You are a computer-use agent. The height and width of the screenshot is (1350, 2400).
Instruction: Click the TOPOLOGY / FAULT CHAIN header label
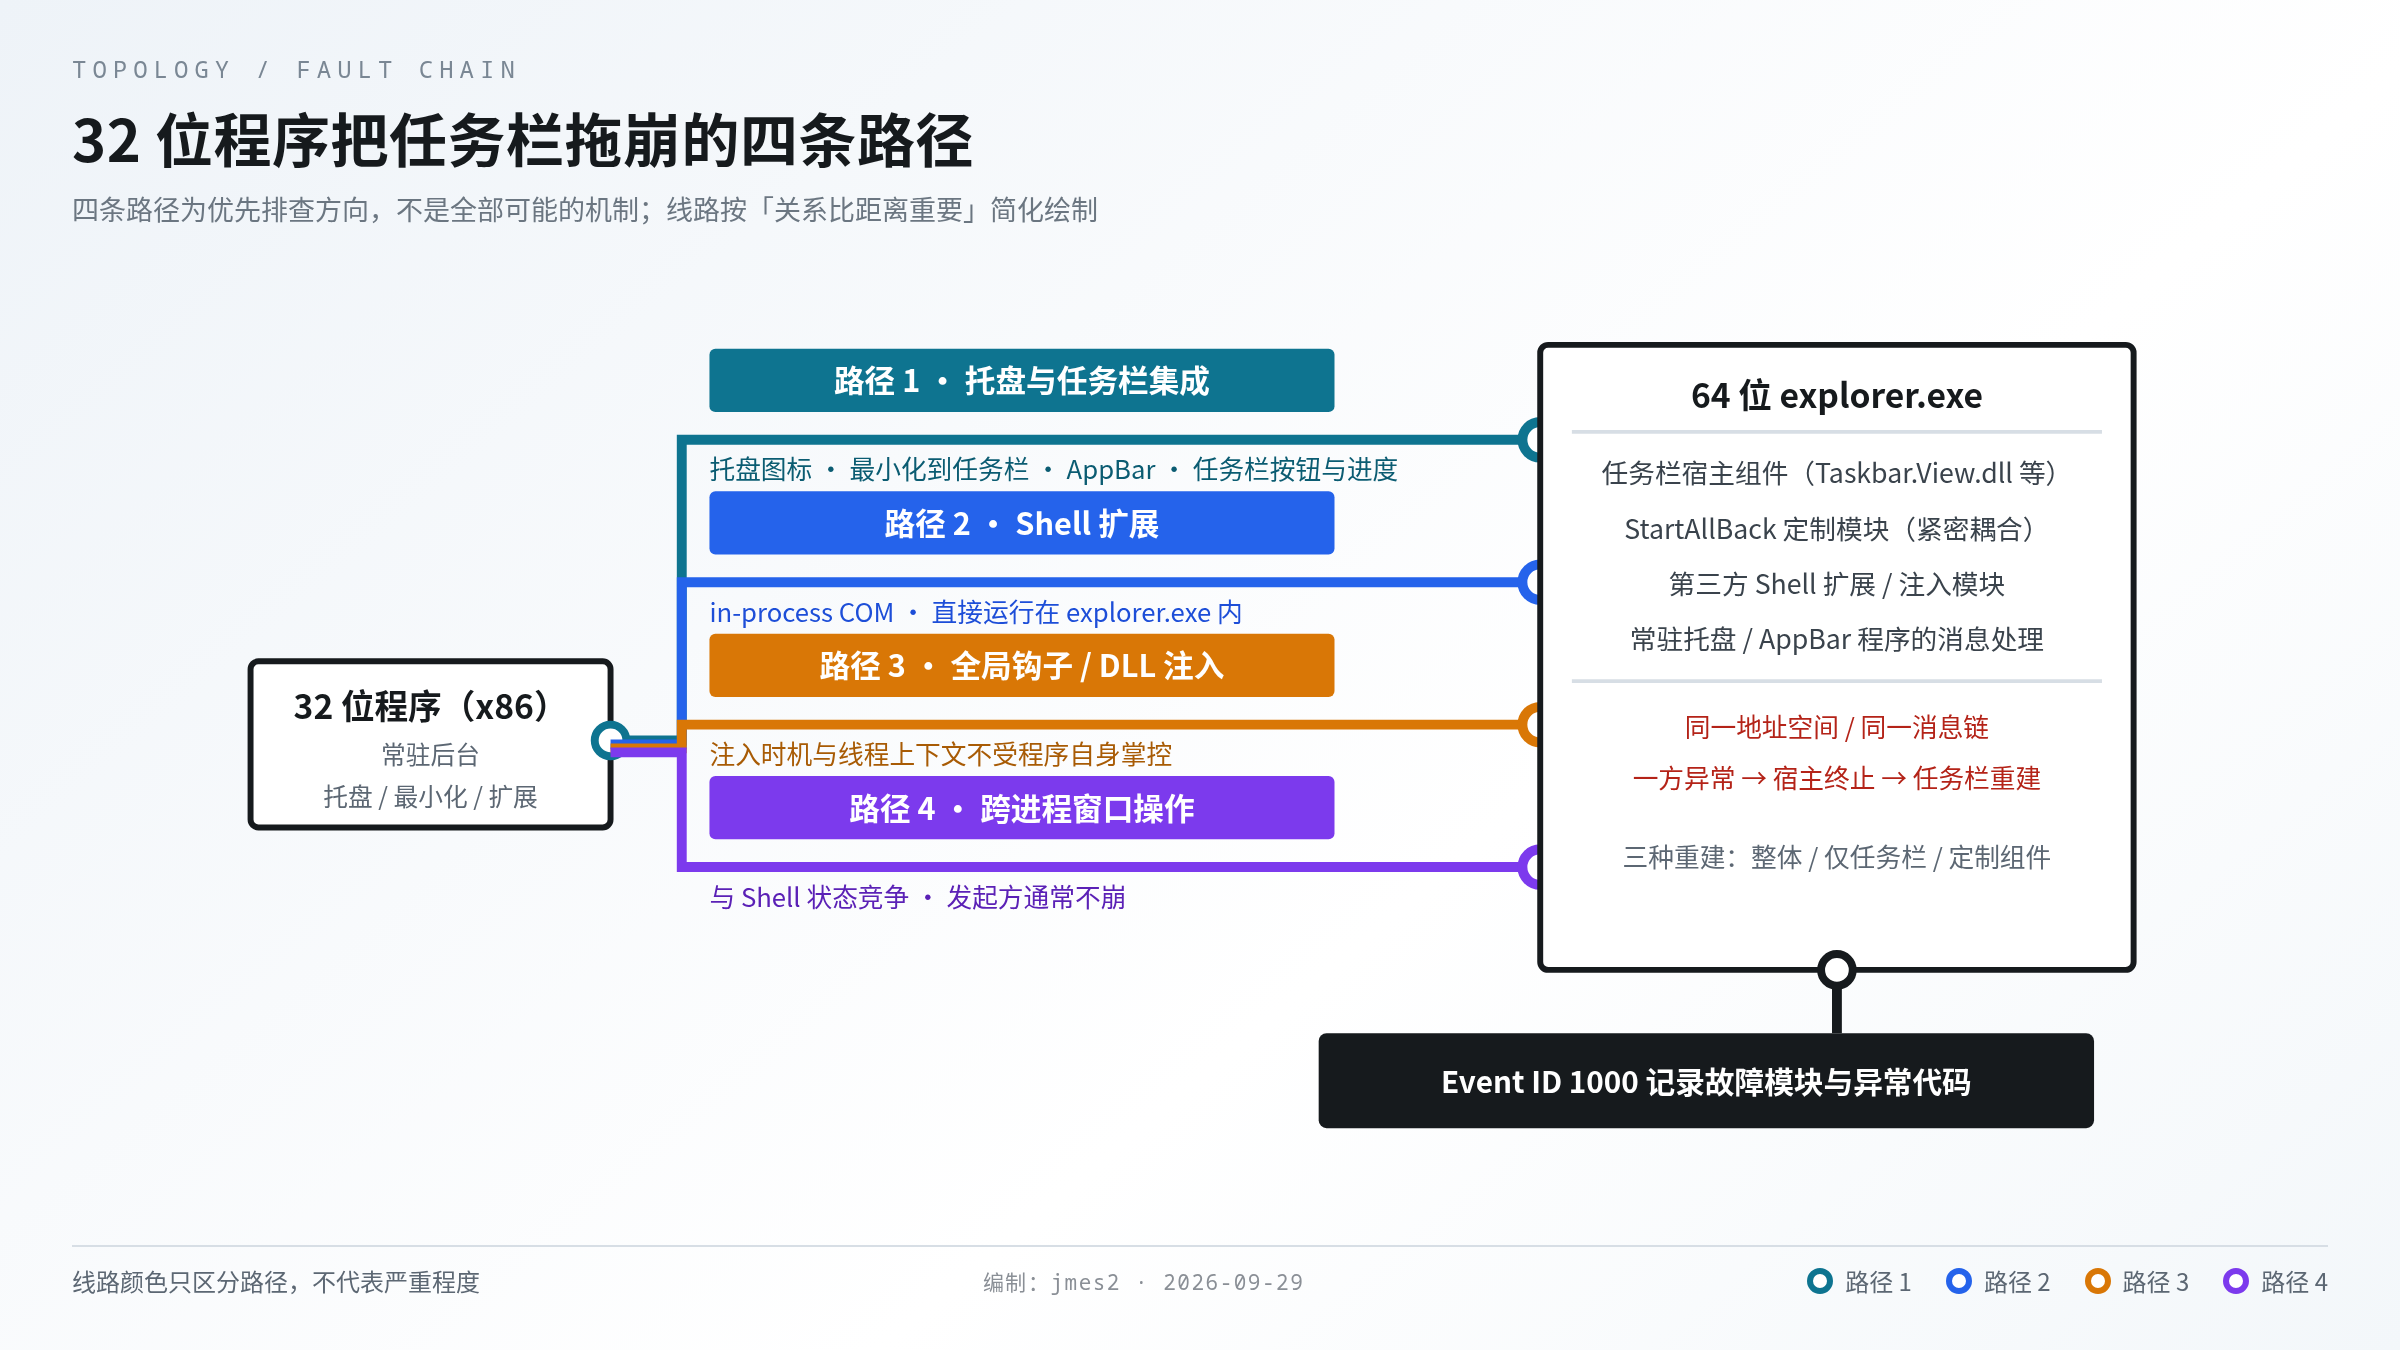295,70
